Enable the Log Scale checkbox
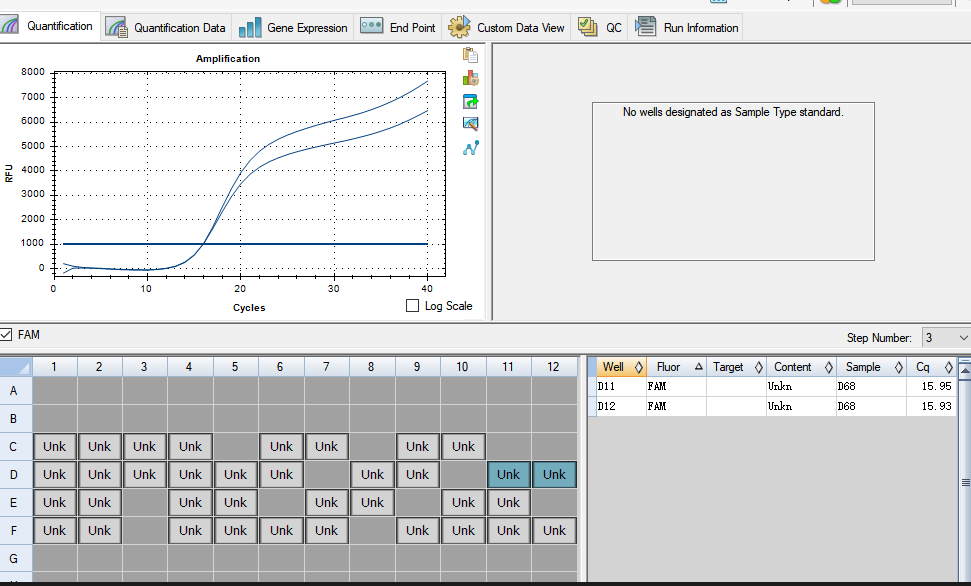The width and height of the screenshot is (971, 586). click(x=412, y=305)
